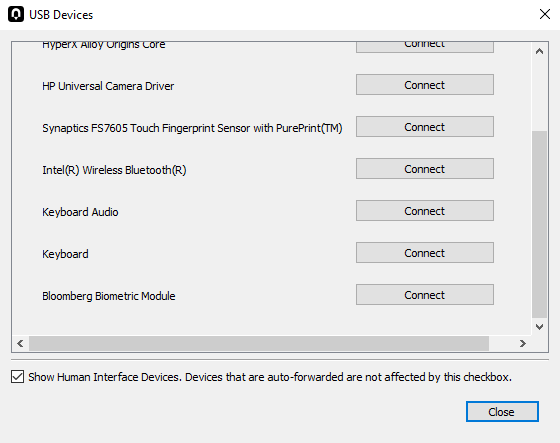Click the horizontal scrollbar right arrow
Image resolution: width=560 pixels, height=443 pixels.
tap(523, 343)
